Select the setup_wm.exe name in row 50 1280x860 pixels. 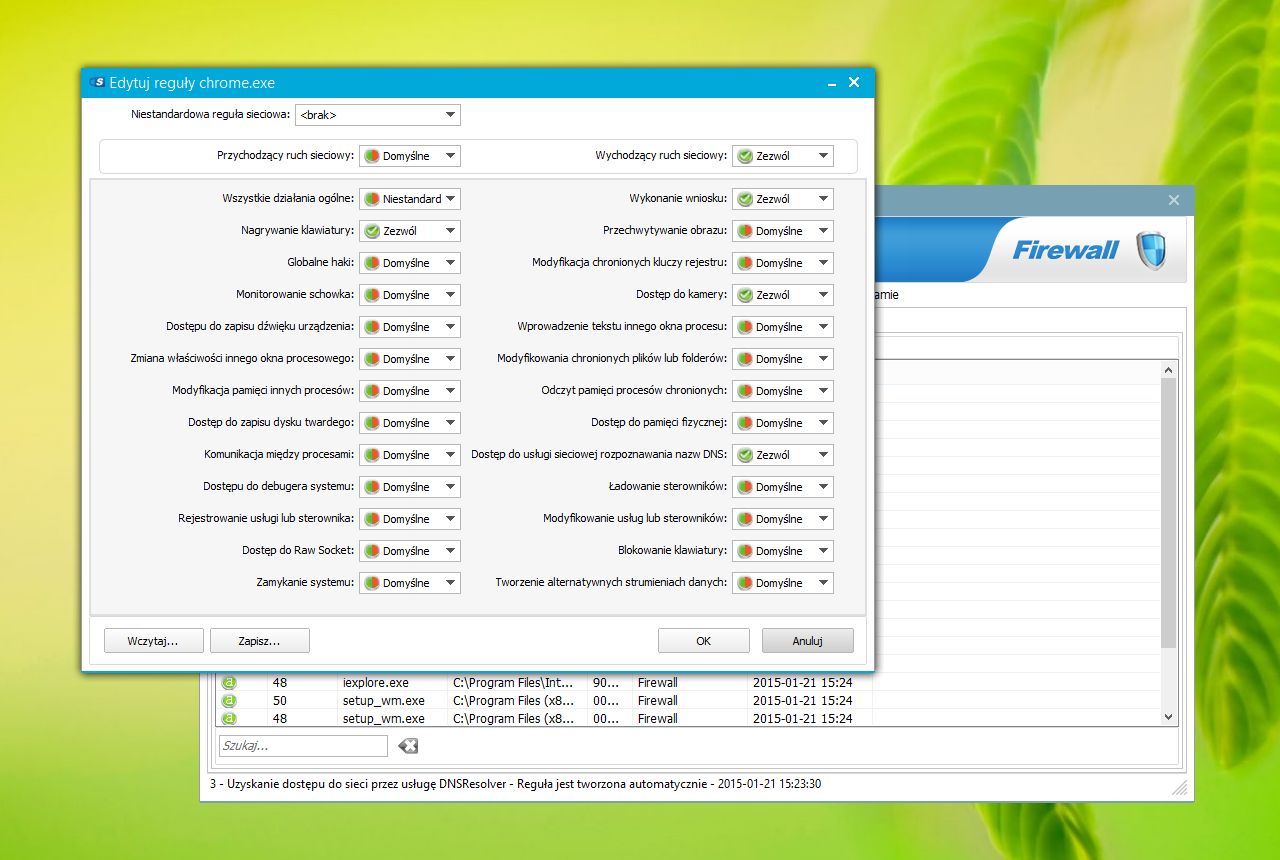(384, 701)
